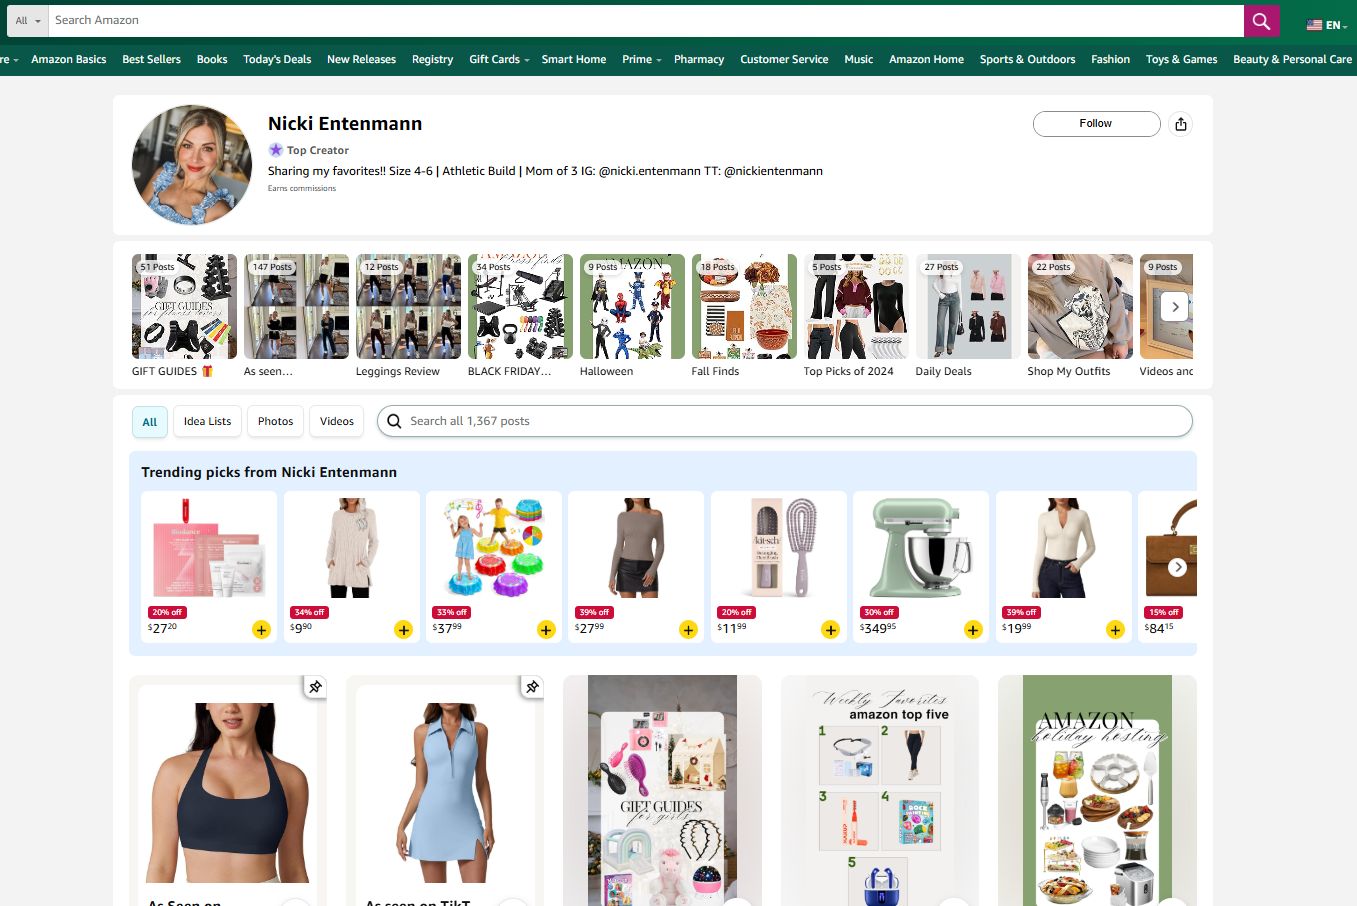Switch to the Videos tab
1357x906 pixels.
point(337,421)
